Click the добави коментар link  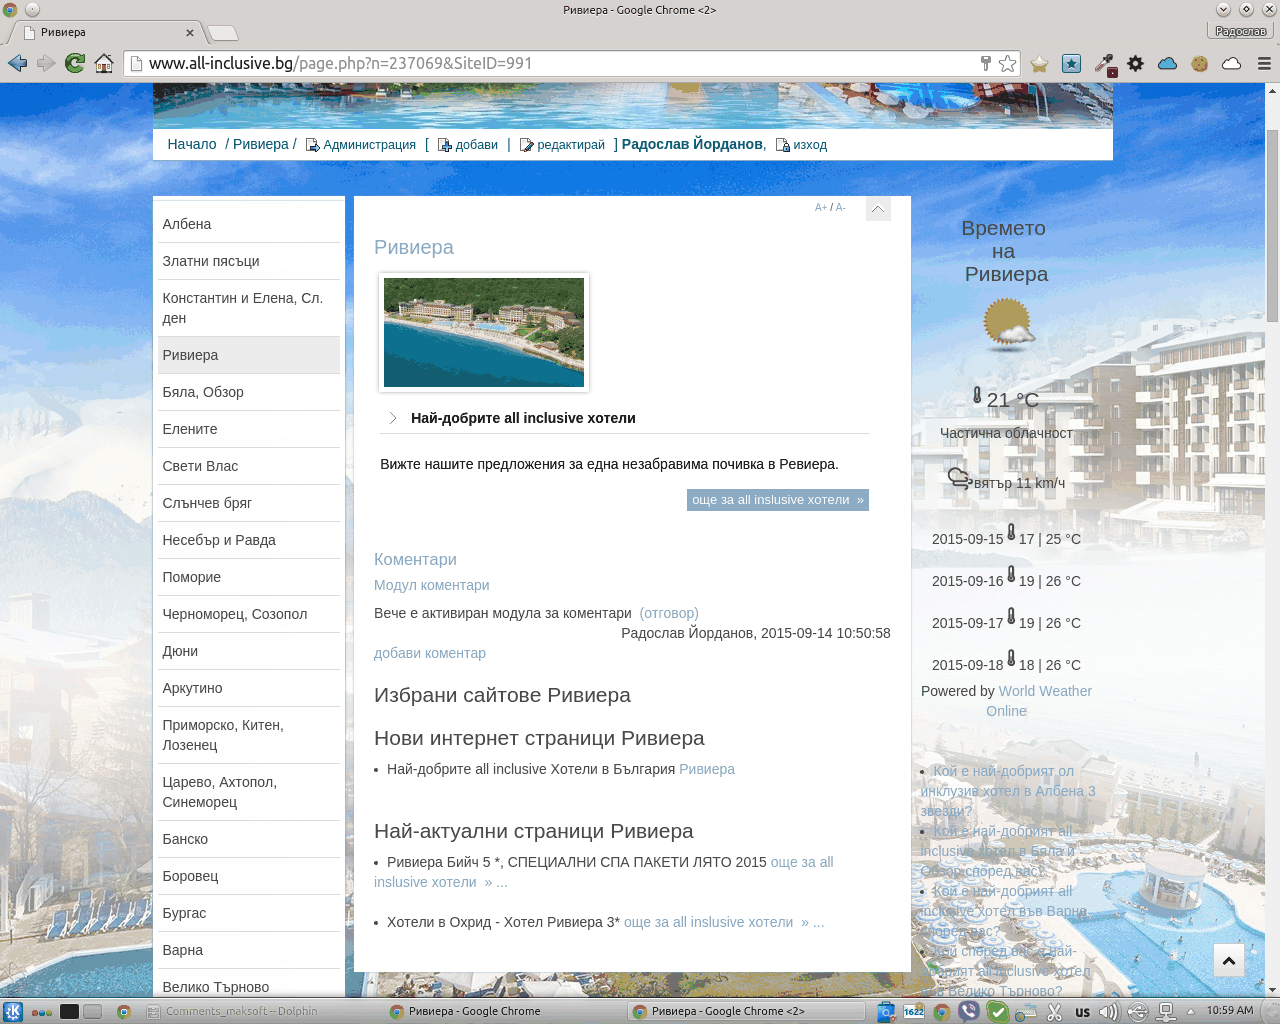coord(430,653)
